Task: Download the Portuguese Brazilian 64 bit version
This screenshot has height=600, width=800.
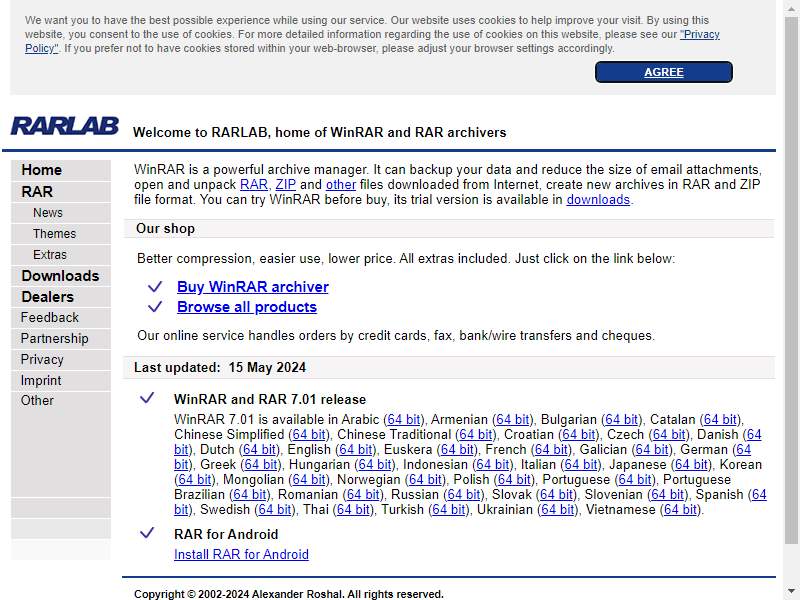Action: 250,494
